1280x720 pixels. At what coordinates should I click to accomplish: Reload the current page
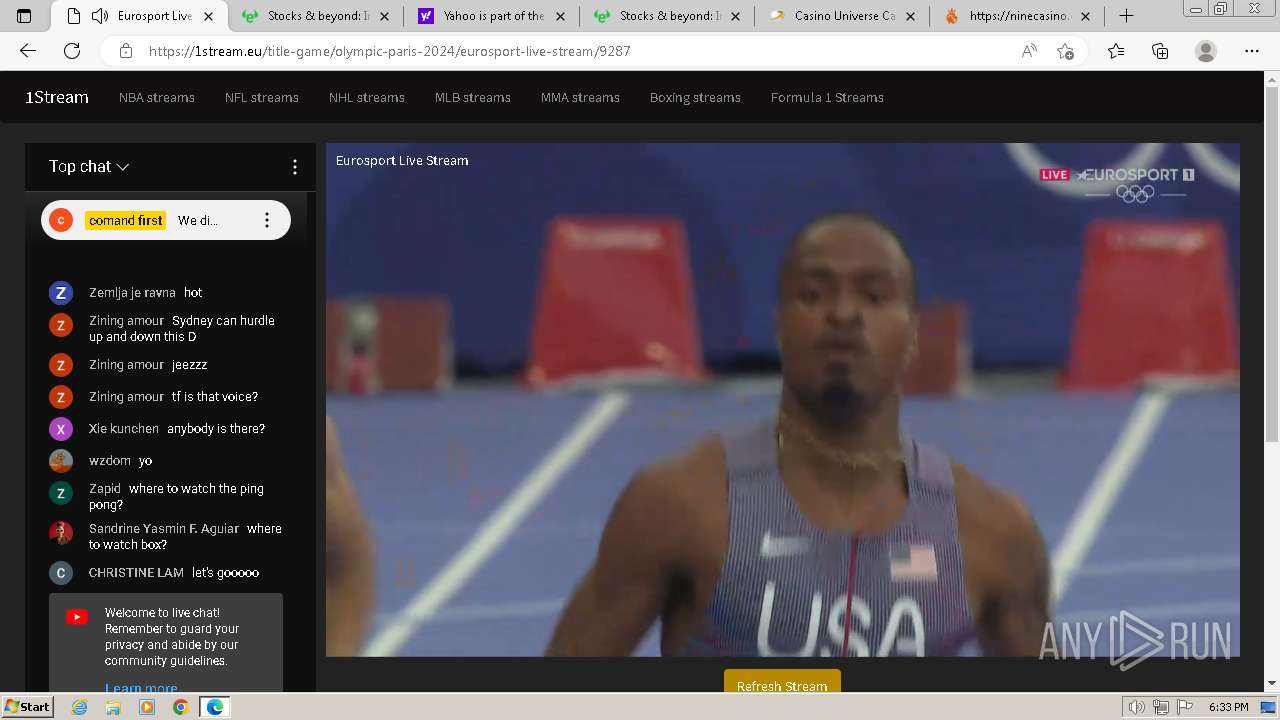point(72,51)
